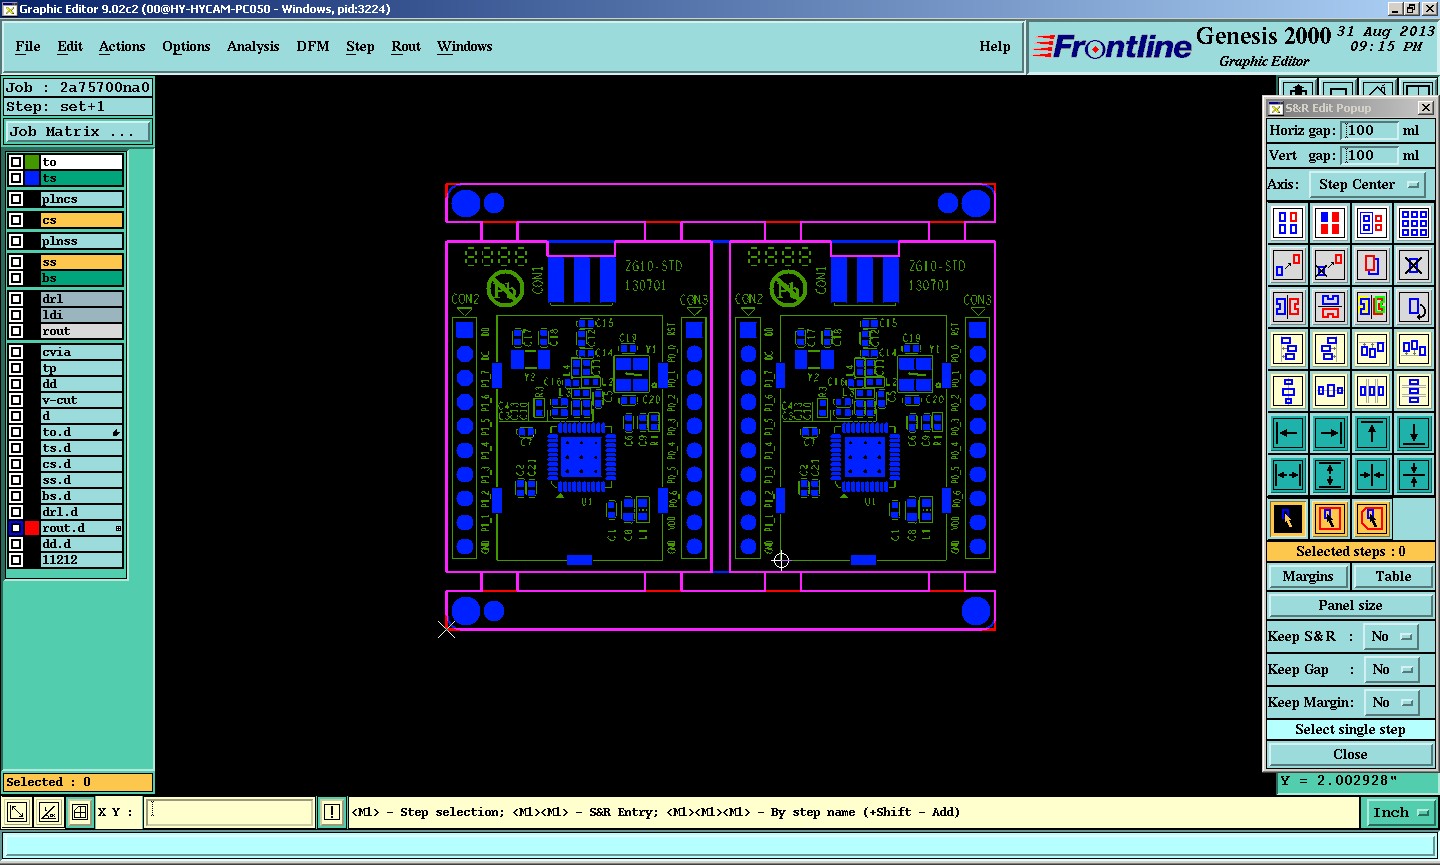This screenshot has width=1440, height=865.
Task: Click the snap right arrow icon
Action: 1330,433
